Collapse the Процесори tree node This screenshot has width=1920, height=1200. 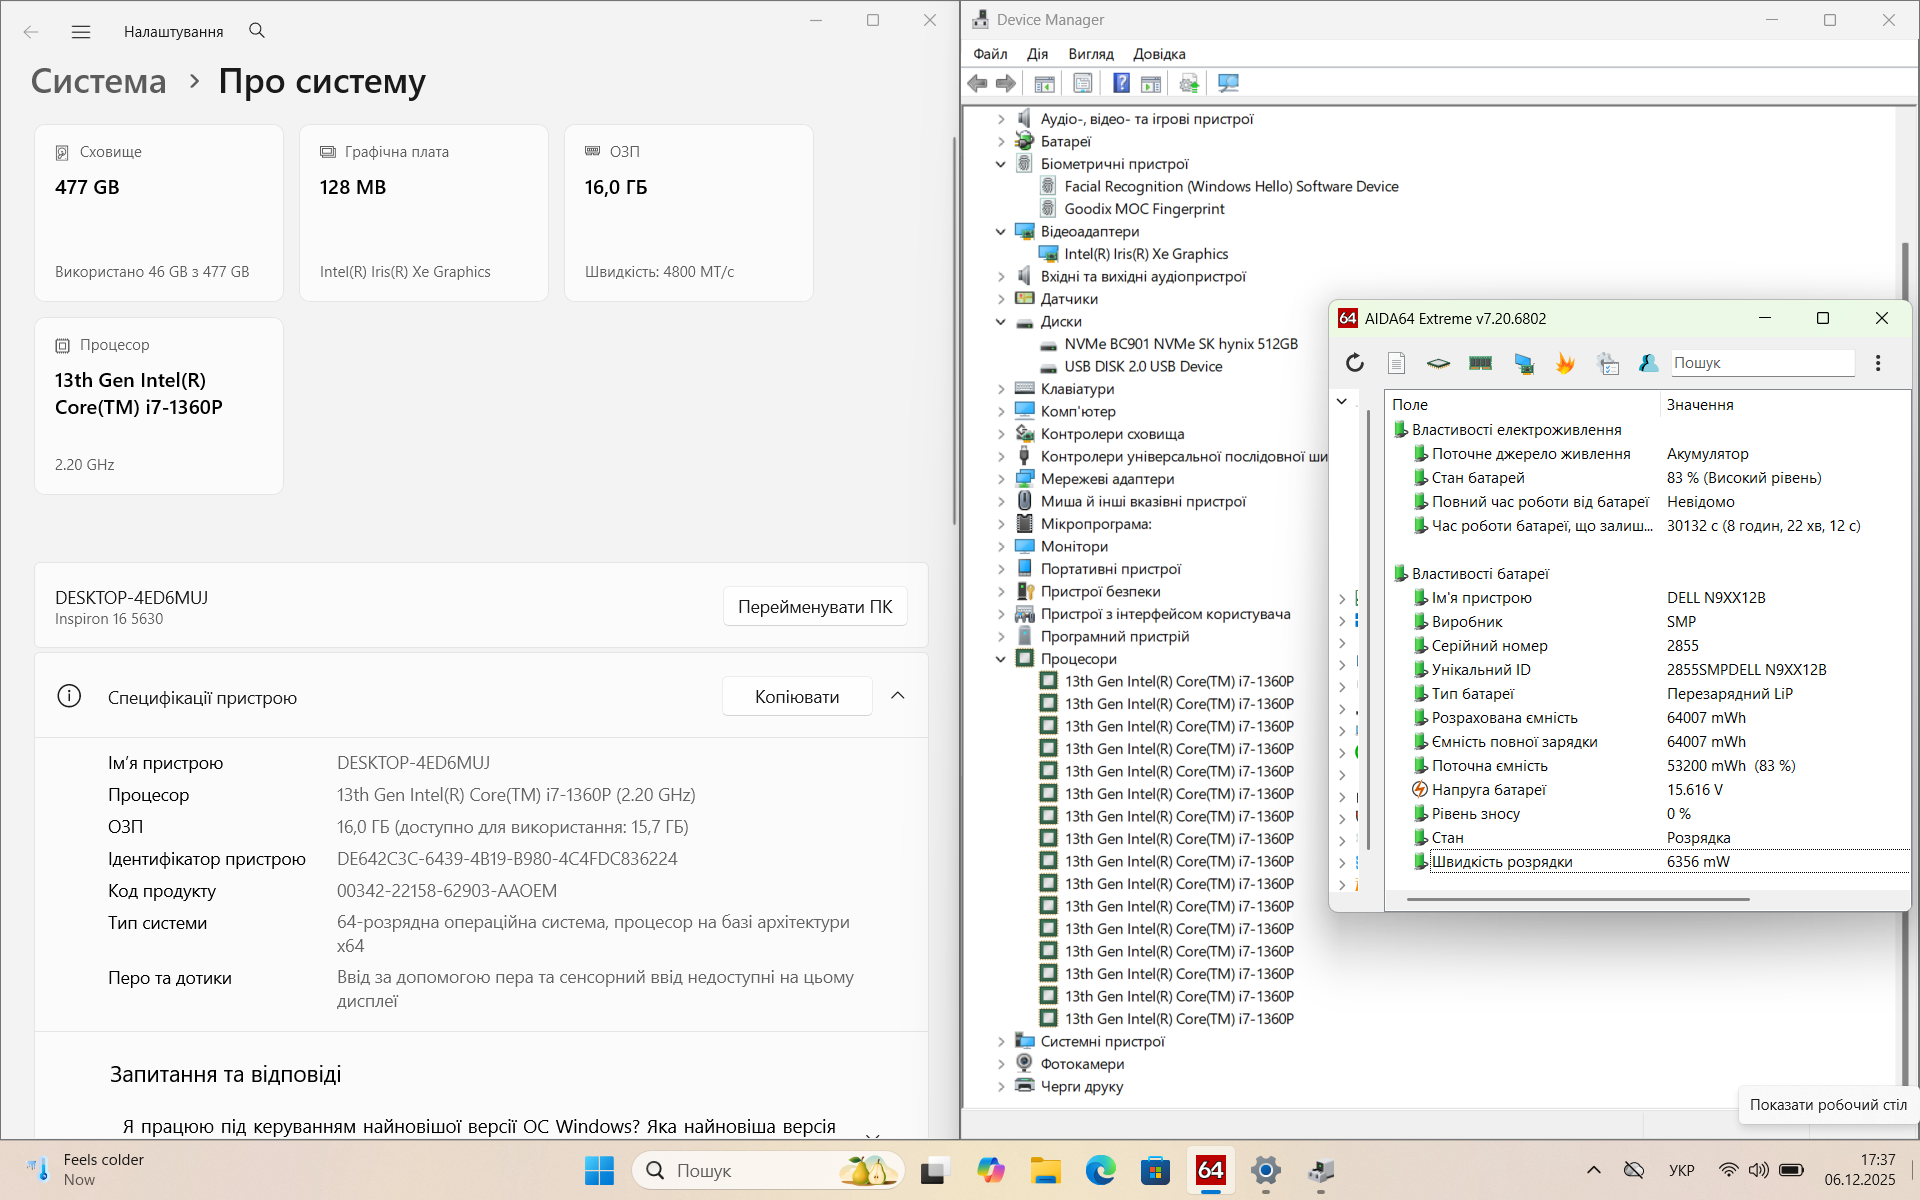click(x=1001, y=659)
